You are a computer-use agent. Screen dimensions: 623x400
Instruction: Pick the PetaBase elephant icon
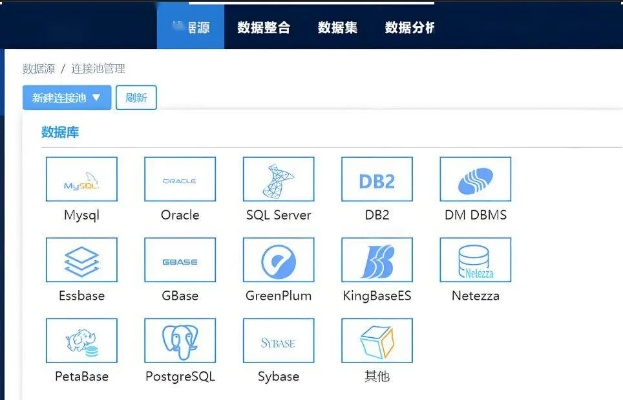click(82, 342)
